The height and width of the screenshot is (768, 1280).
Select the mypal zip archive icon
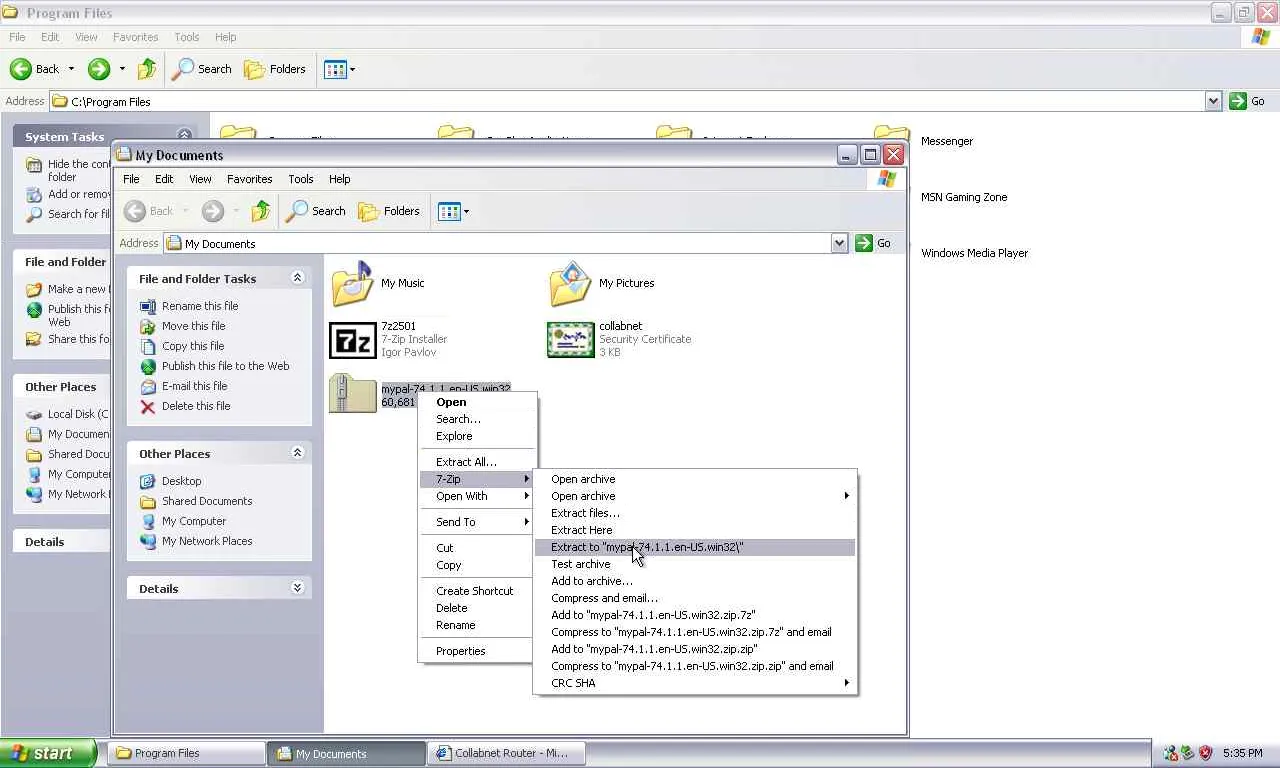tap(352, 394)
